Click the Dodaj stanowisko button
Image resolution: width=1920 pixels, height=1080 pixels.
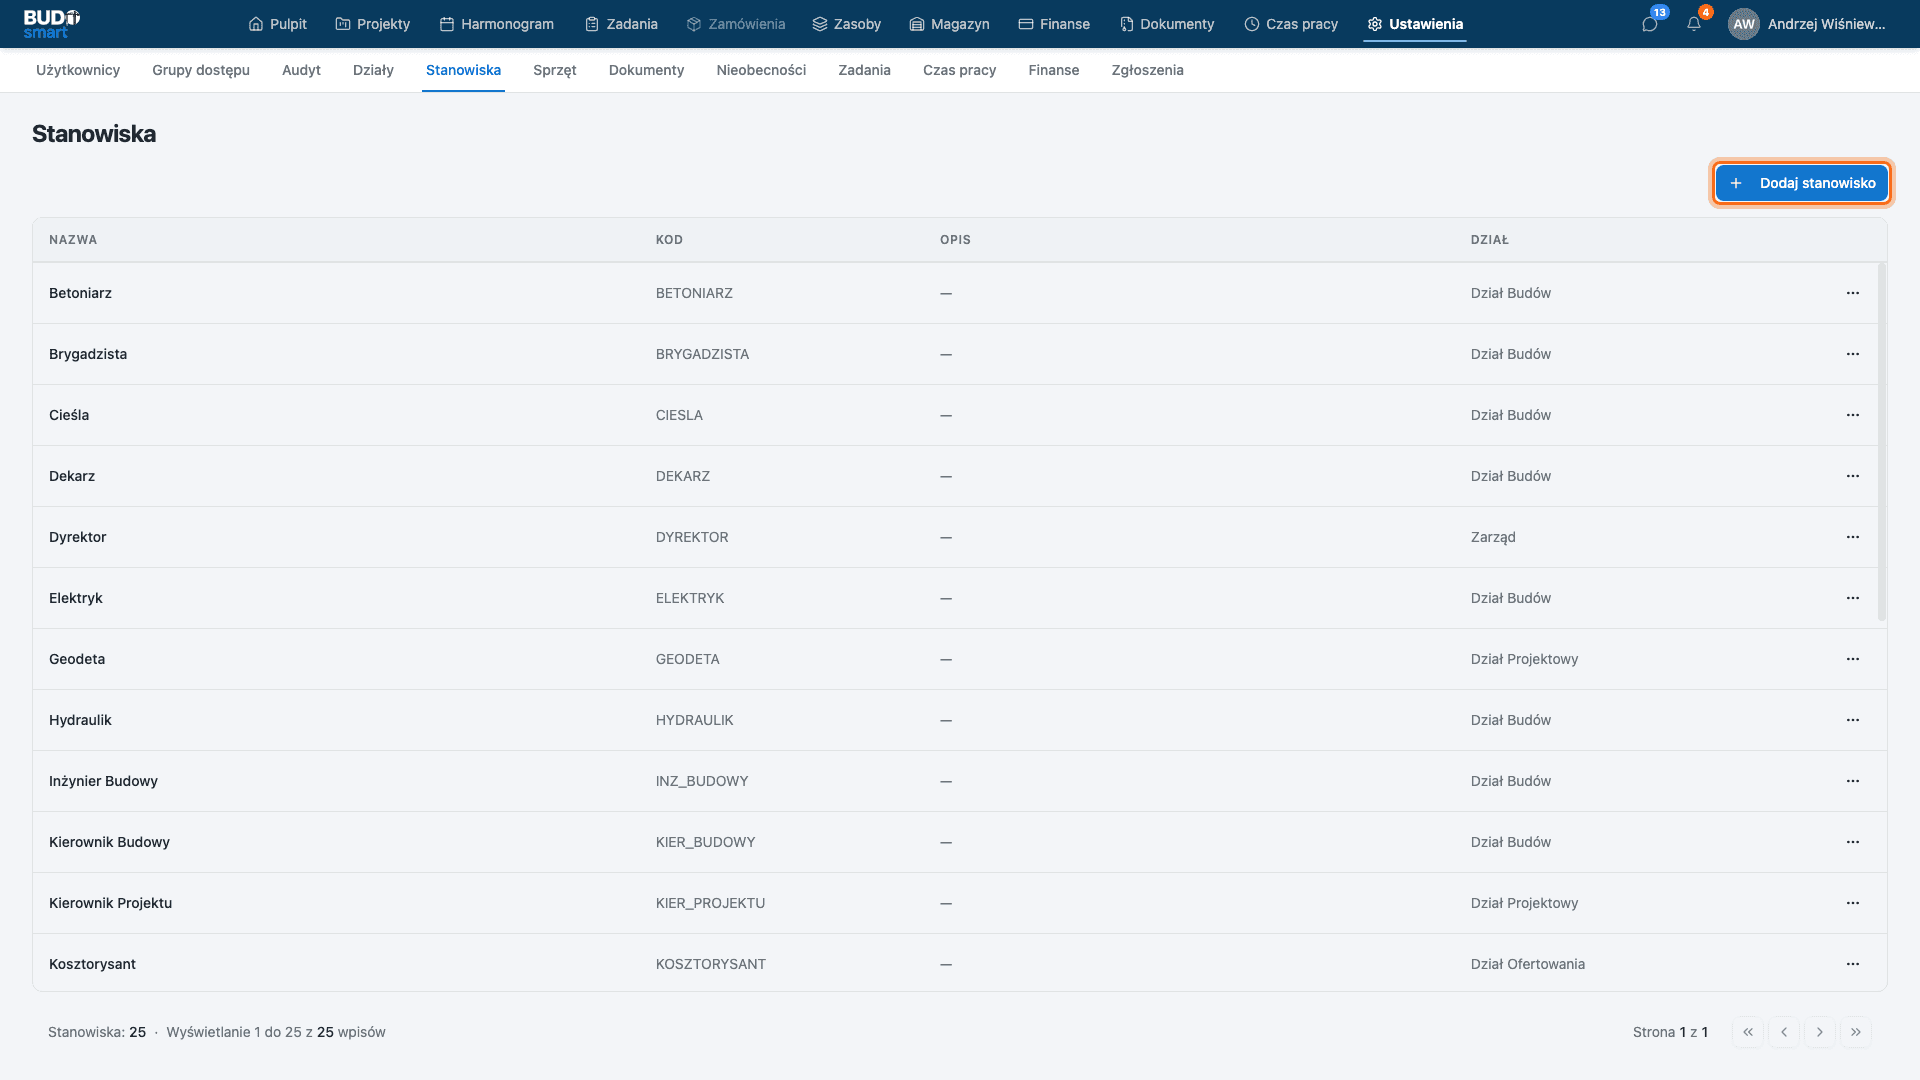click(x=1802, y=183)
